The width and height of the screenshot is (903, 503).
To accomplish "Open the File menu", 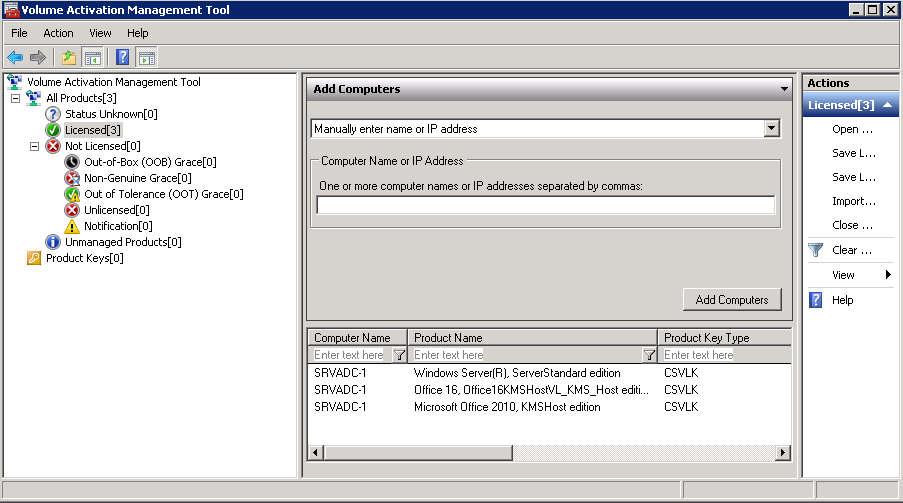I will pos(19,33).
